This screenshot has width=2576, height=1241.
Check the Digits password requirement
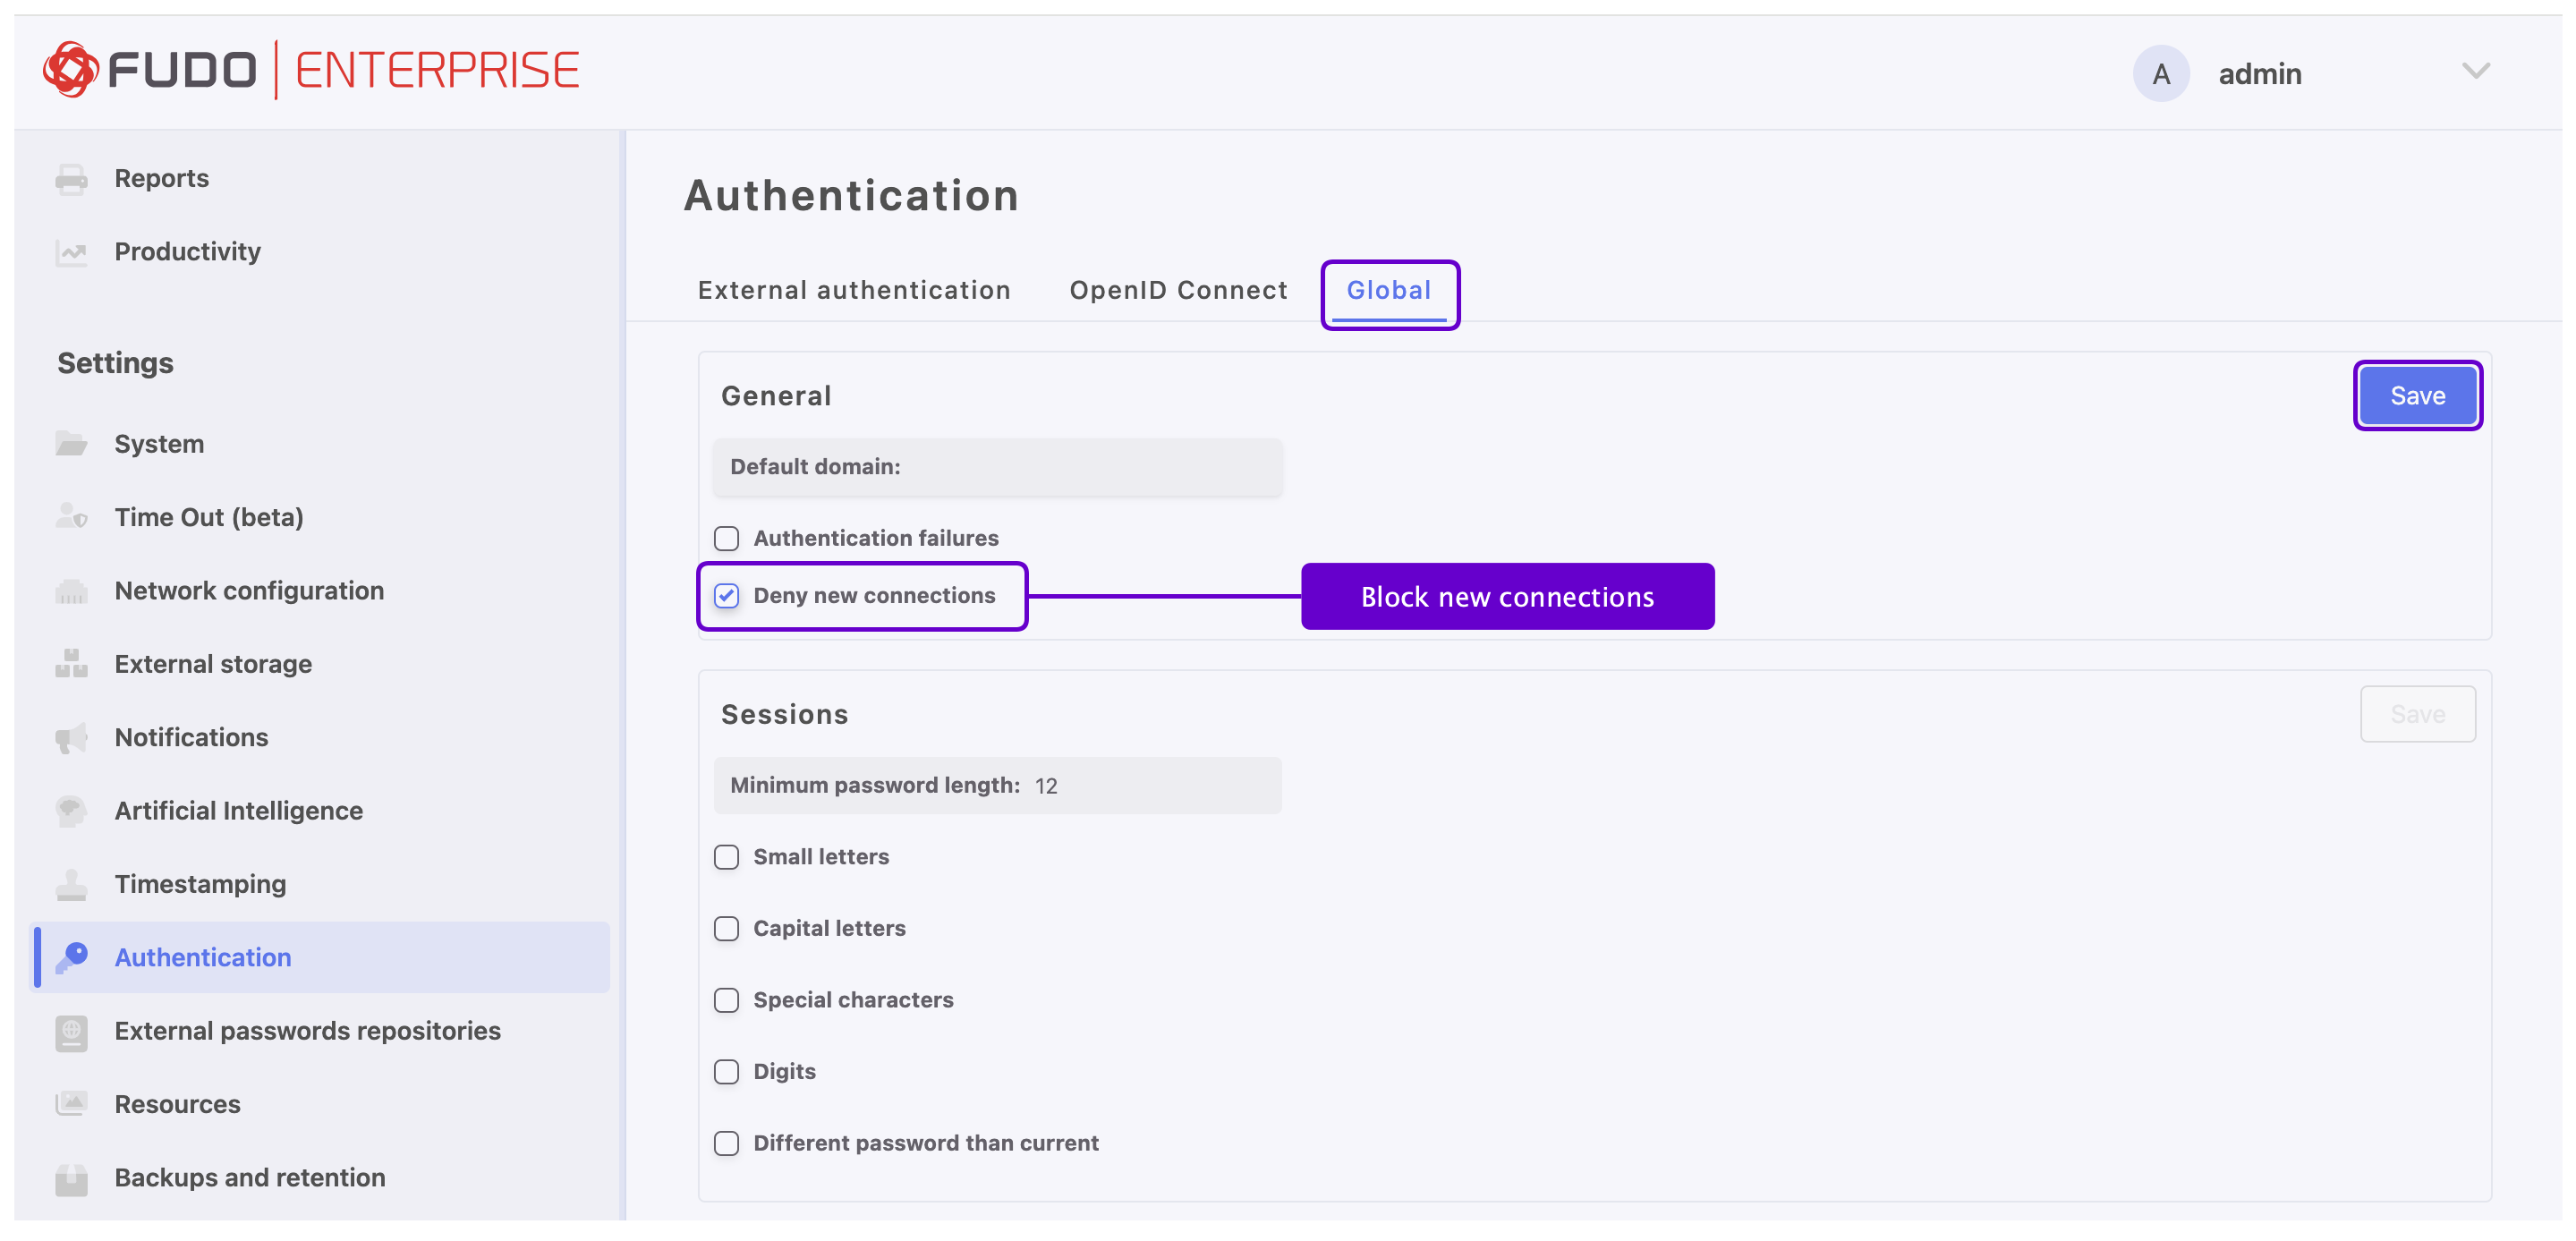pyautogui.click(x=727, y=1072)
